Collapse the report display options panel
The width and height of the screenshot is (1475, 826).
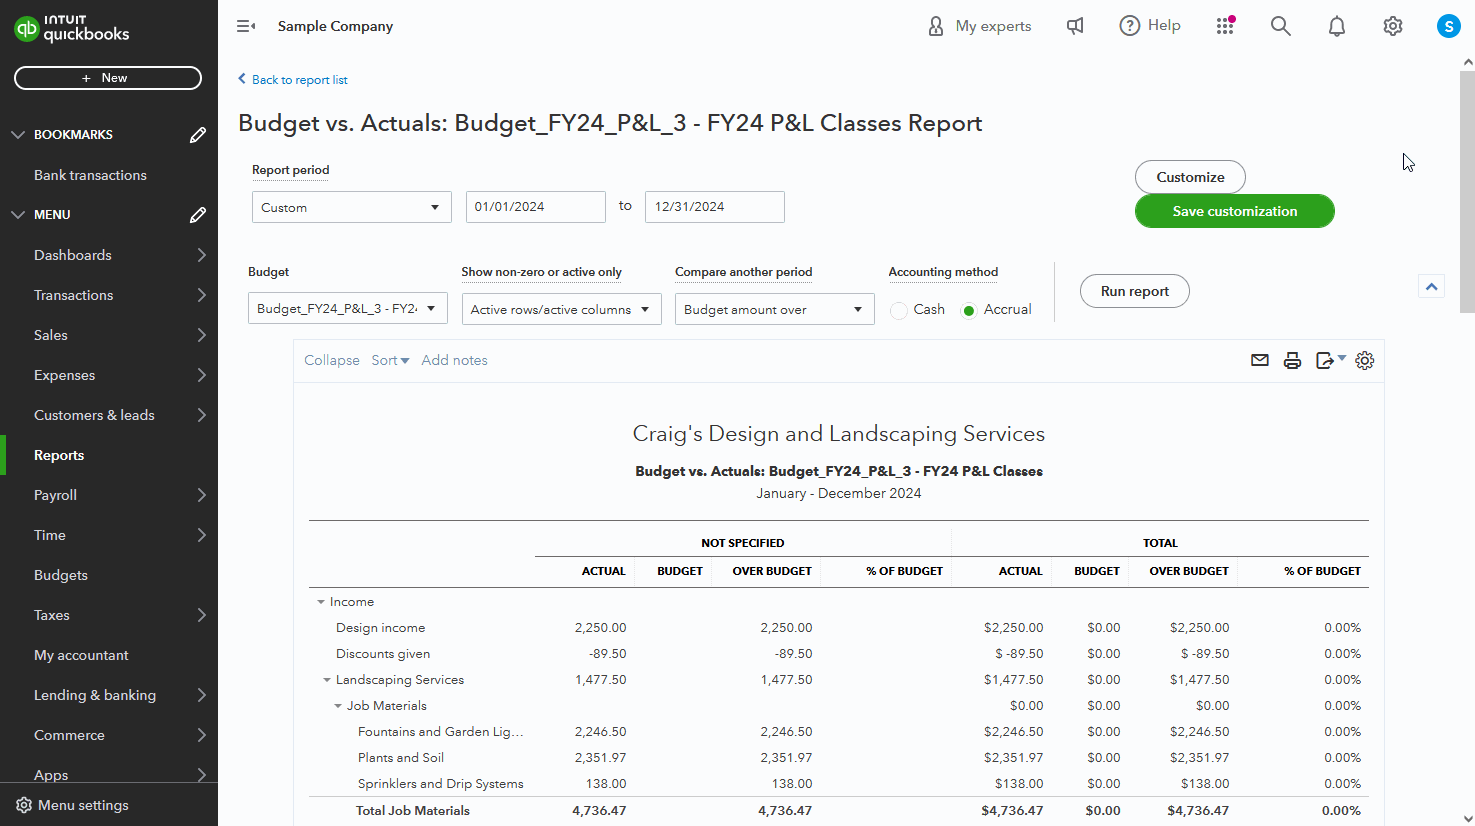1431,285
